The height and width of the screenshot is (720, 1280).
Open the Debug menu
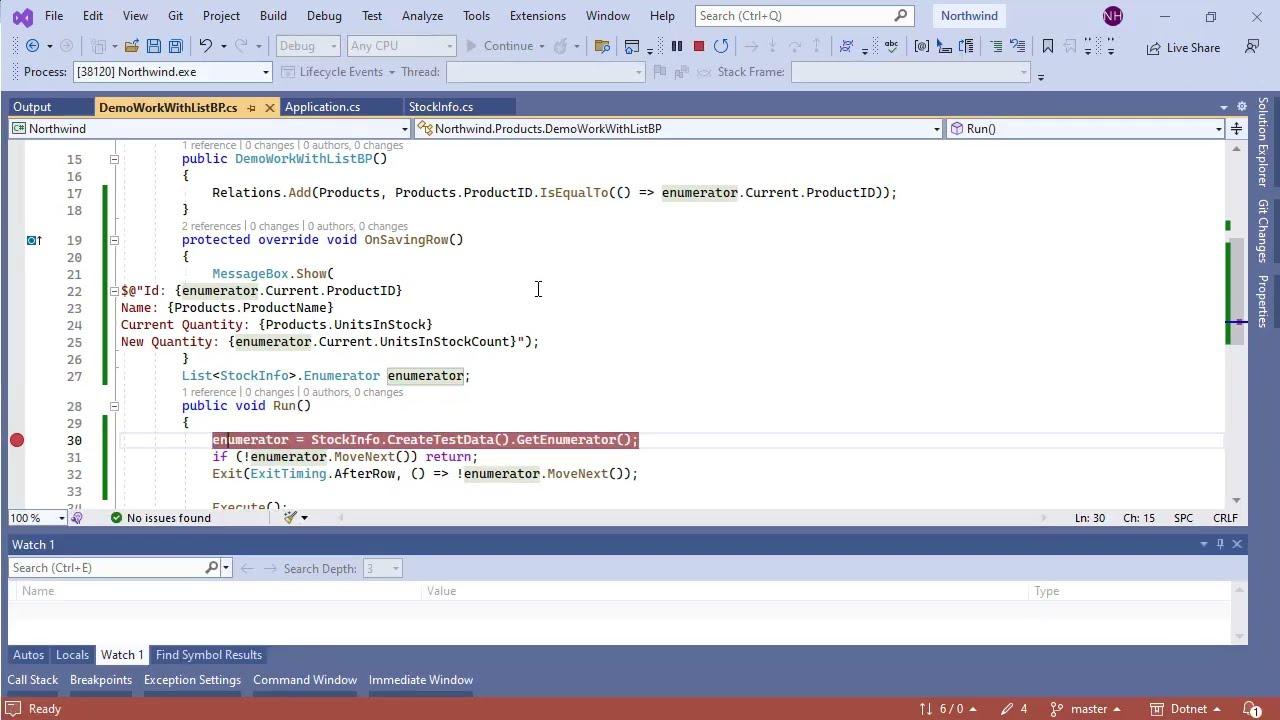click(324, 16)
